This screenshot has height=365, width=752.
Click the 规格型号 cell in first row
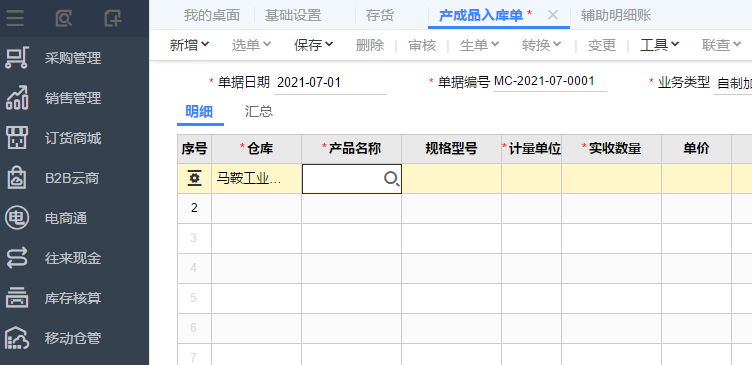pos(452,179)
